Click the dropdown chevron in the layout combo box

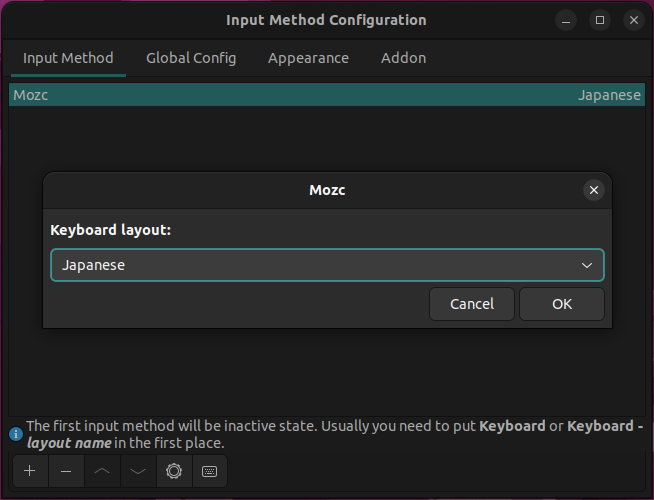(x=587, y=266)
